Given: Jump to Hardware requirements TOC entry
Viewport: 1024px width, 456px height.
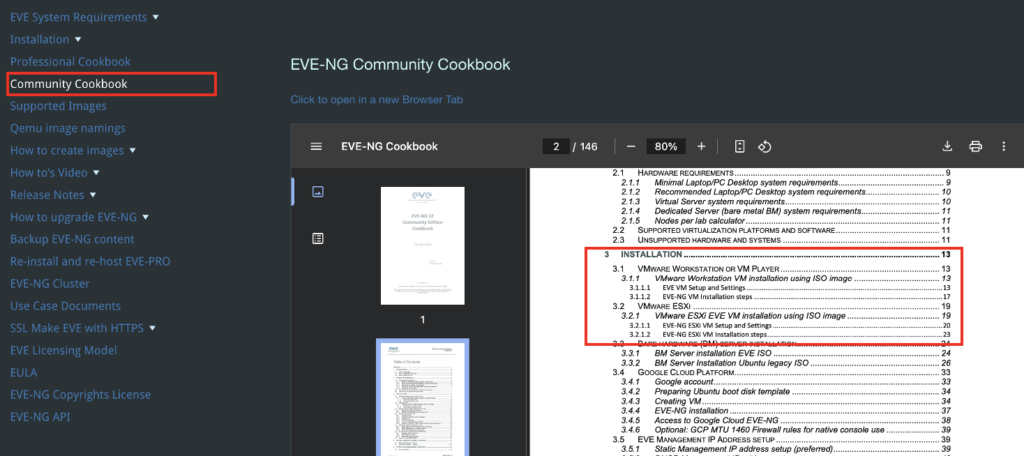Looking at the screenshot, I should [780, 173].
